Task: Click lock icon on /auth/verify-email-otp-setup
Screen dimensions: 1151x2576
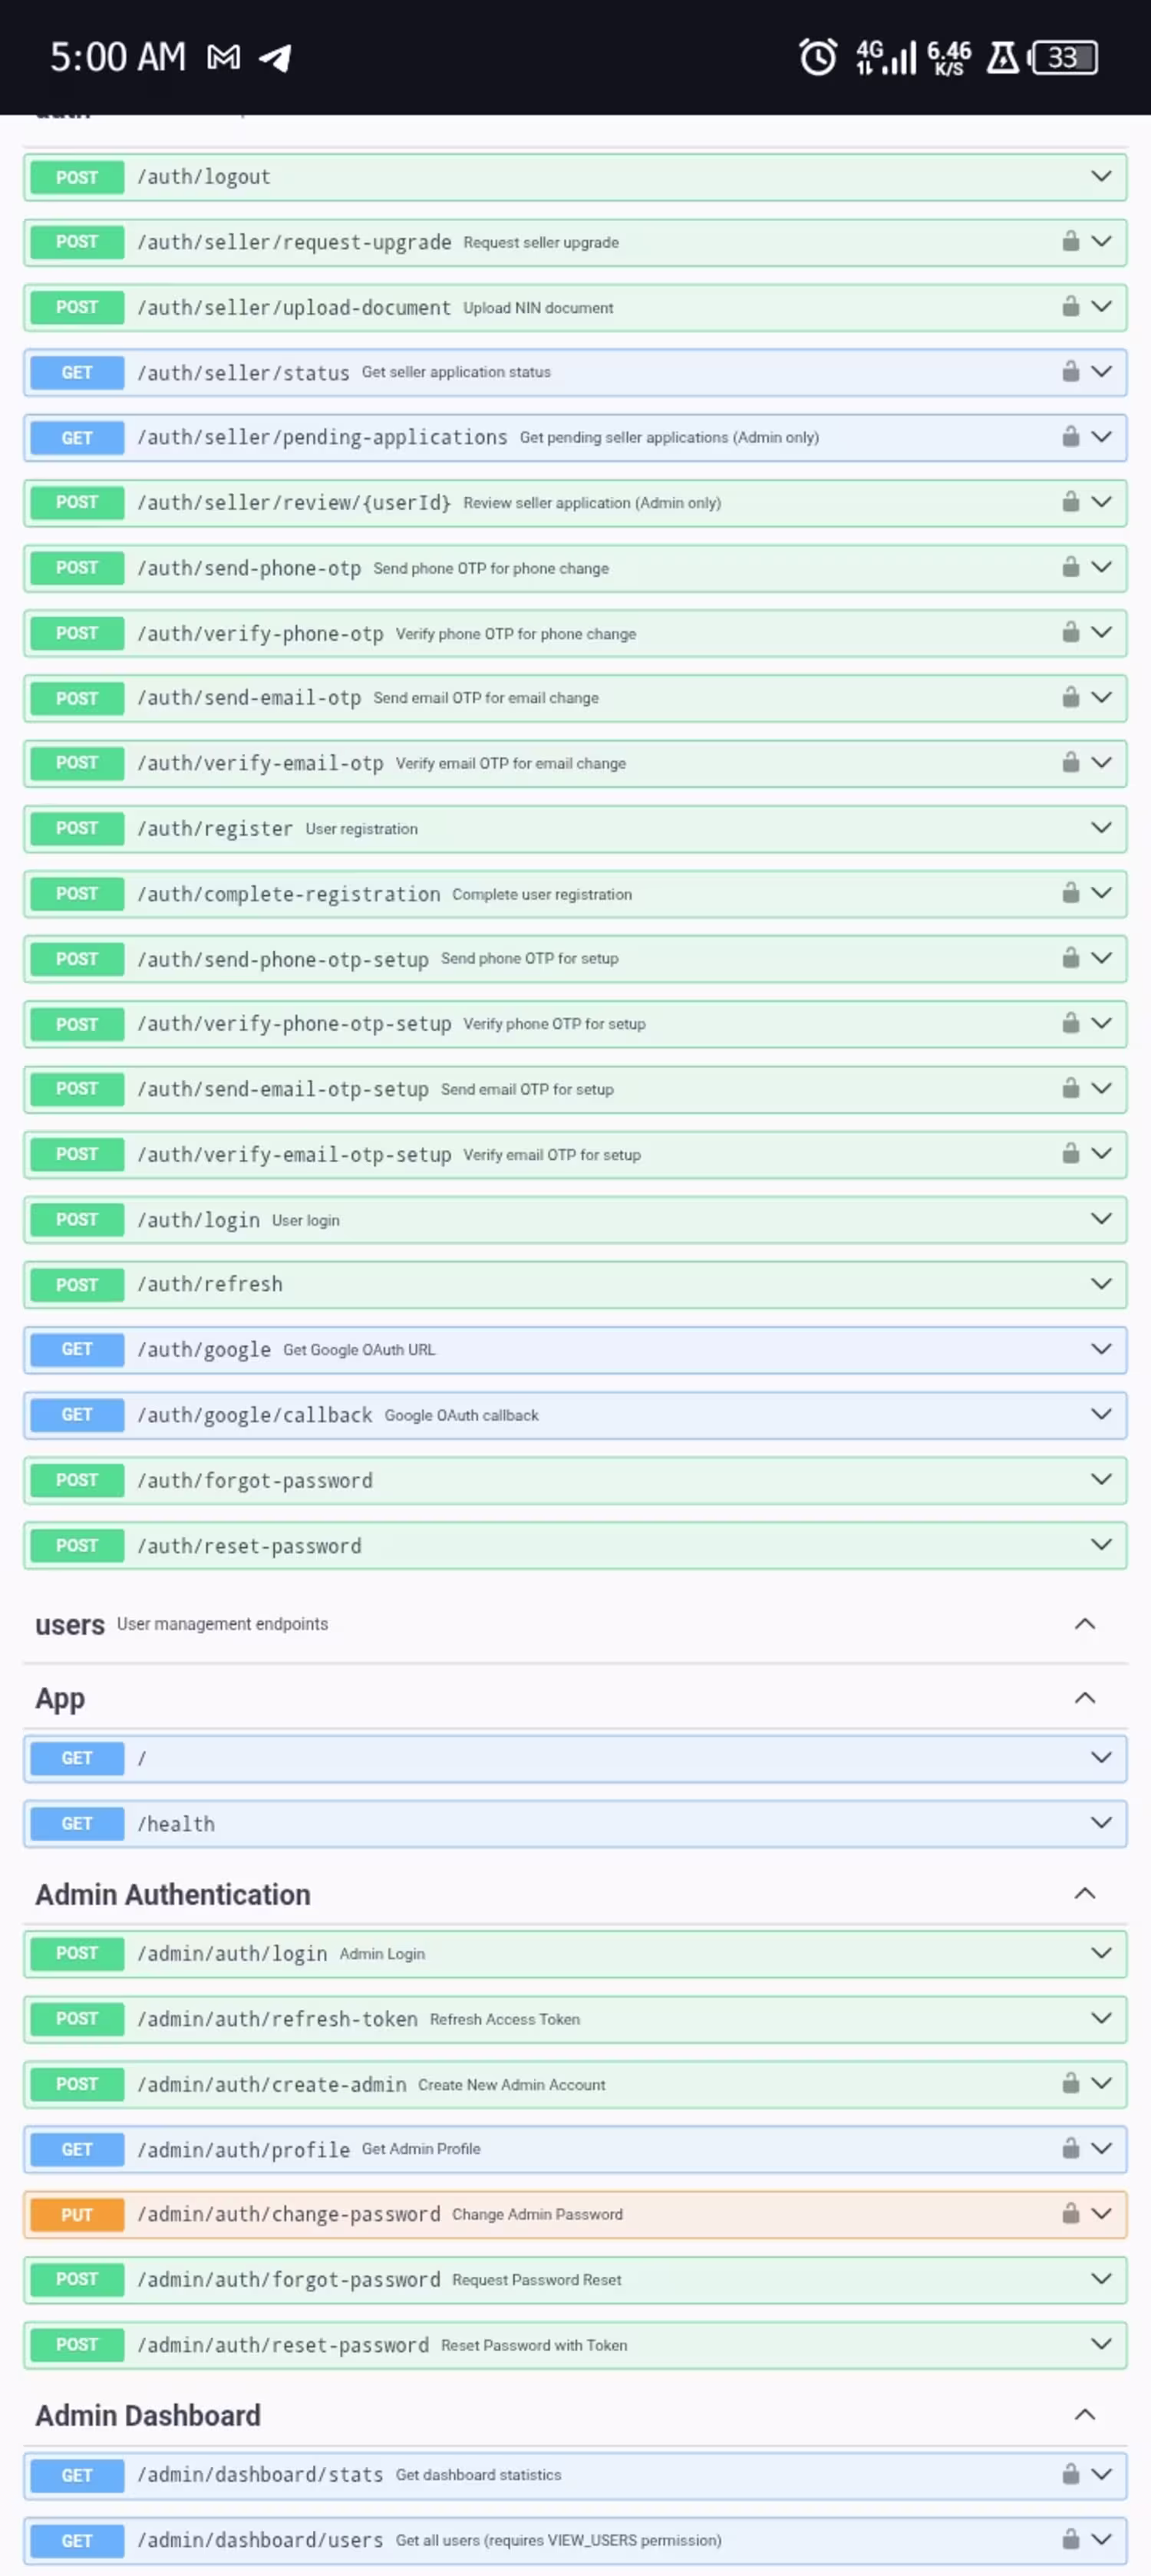Action: click(x=1070, y=1153)
